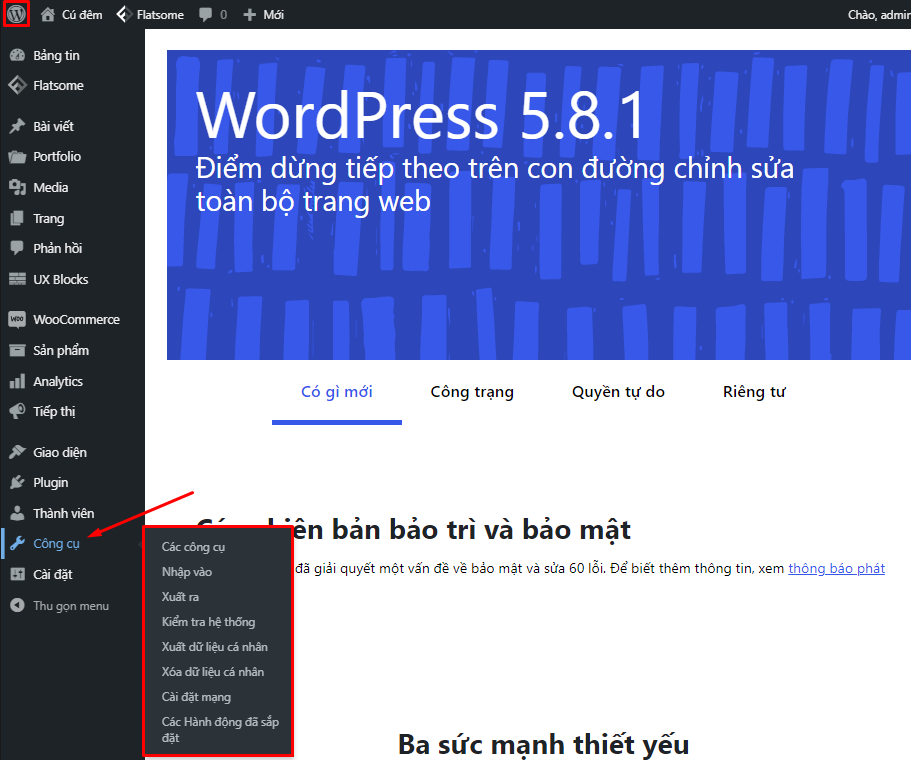Viewport: 911px width, 760px height.
Task: Switch to the Công trạng tab
Action: click(x=472, y=392)
